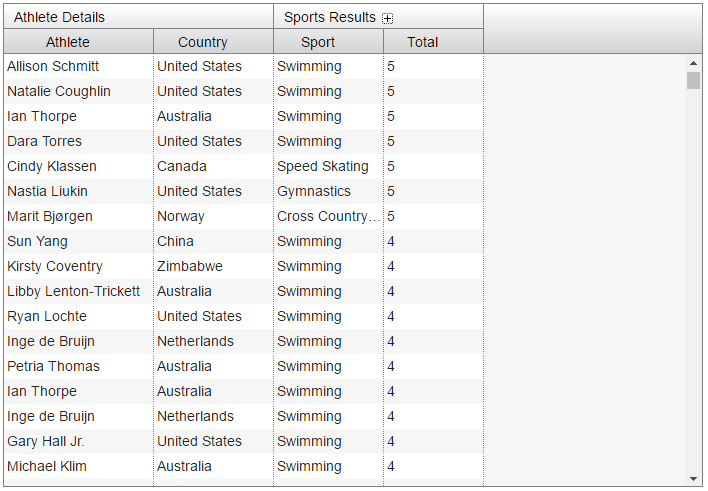
Task: Click the Zimbabwe country cell
Action: coord(214,266)
